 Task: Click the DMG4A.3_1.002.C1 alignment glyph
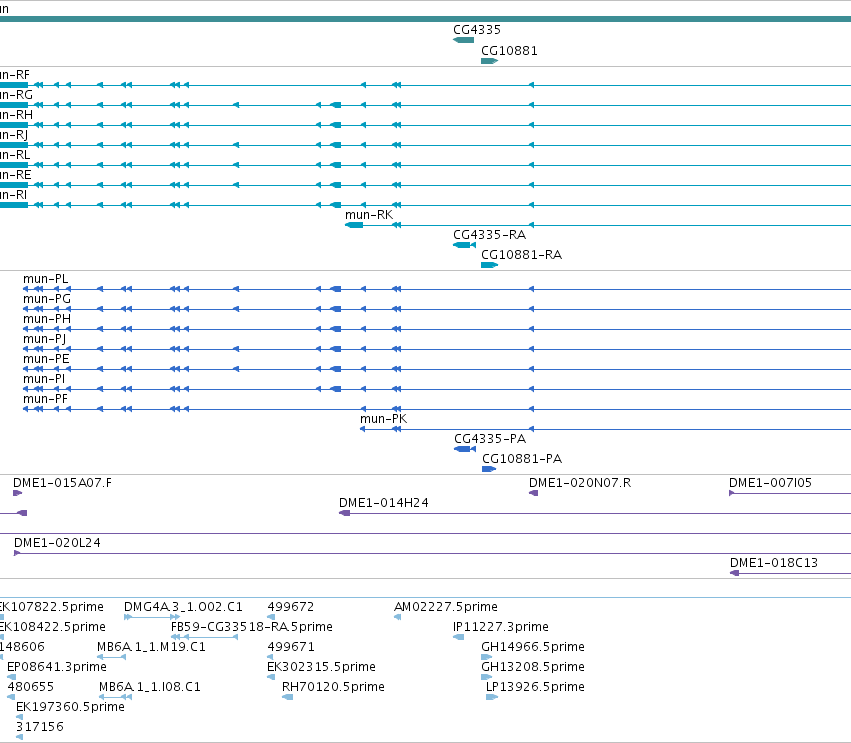pyautogui.click(x=152, y=617)
